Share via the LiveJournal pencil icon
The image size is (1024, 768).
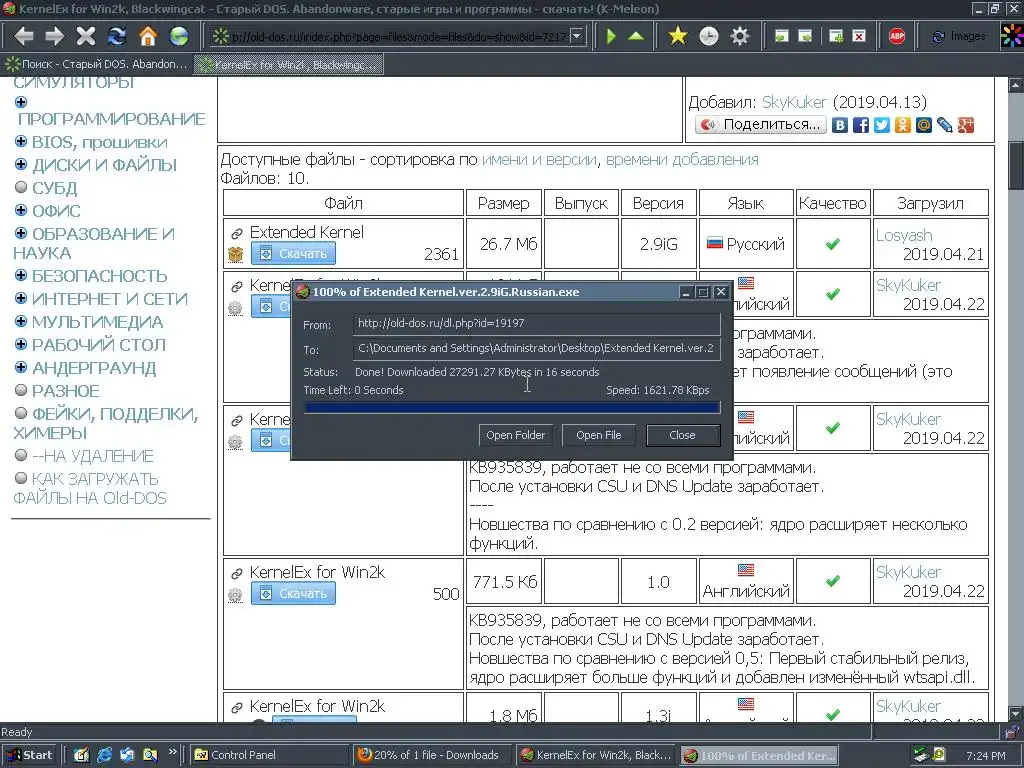pyautogui.click(x=944, y=125)
